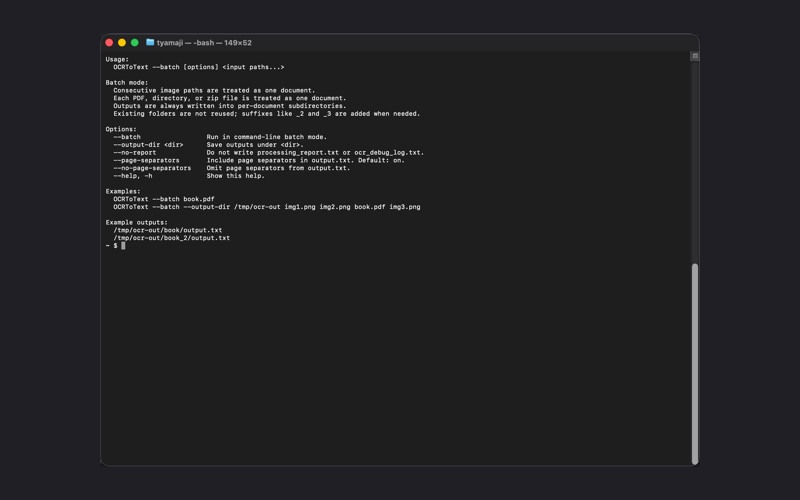Click 'Existing folders are not reused' line

pyautogui.click(x=267, y=114)
